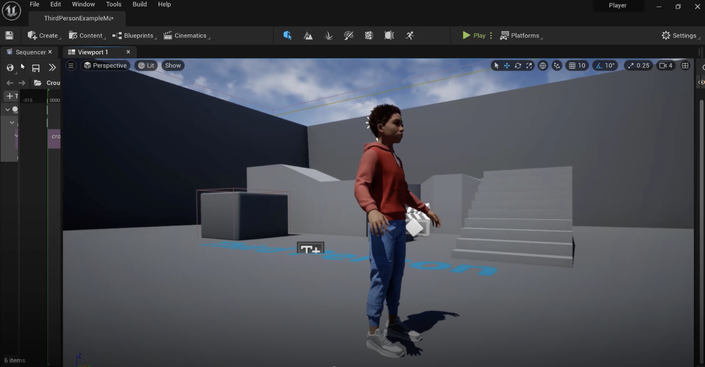Click the Play button
The image size is (705, 367).
point(474,36)
